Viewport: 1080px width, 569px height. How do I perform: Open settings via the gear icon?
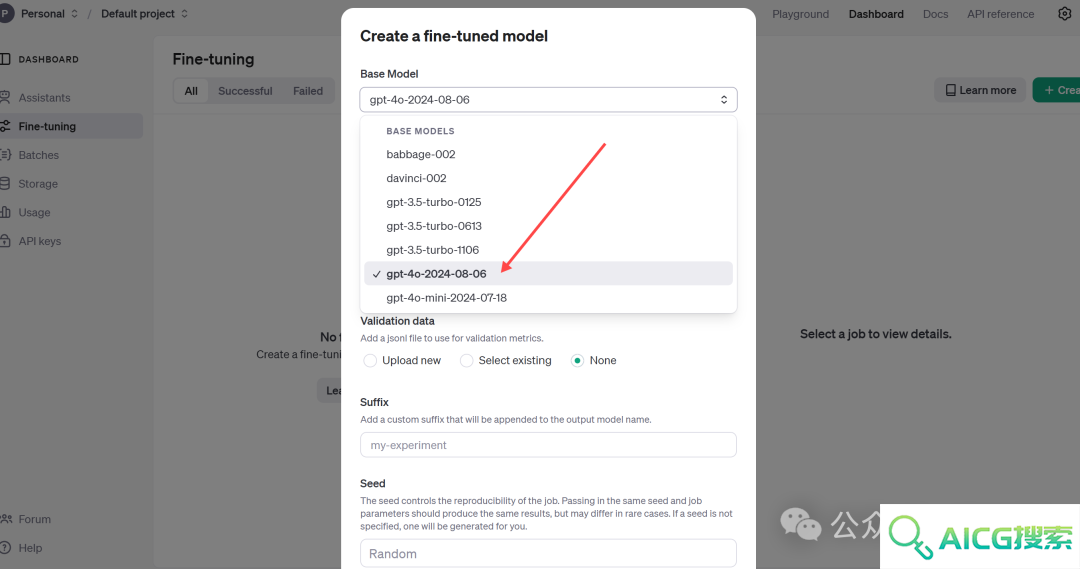(x=1065, y=14)
